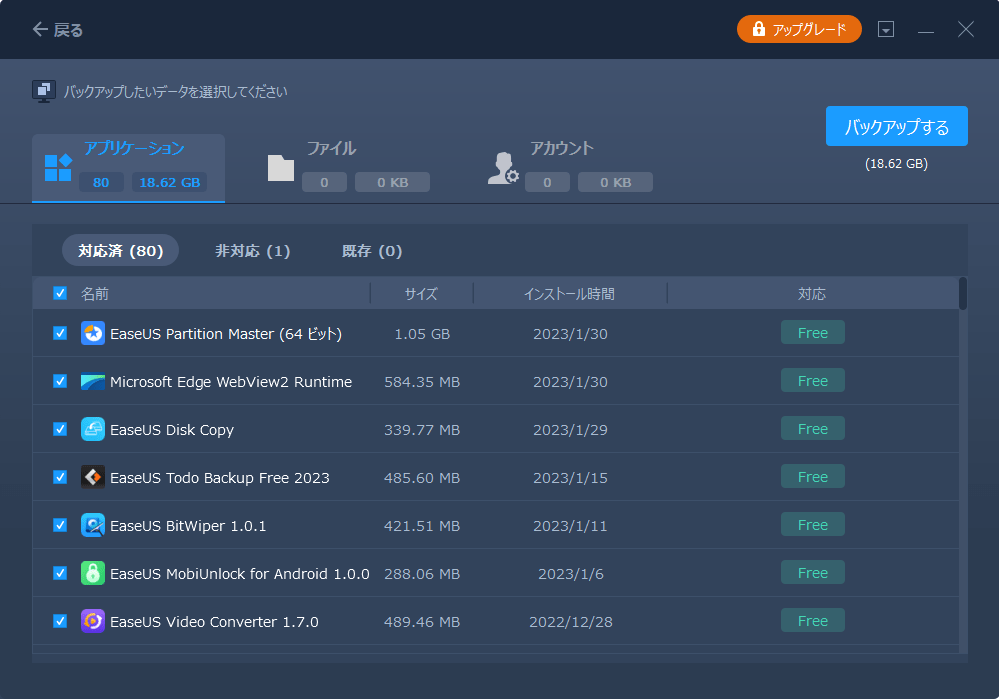Click the EaseUS Disk Copy icon
Screen dimensions: 999x699
tap(93, 430)
